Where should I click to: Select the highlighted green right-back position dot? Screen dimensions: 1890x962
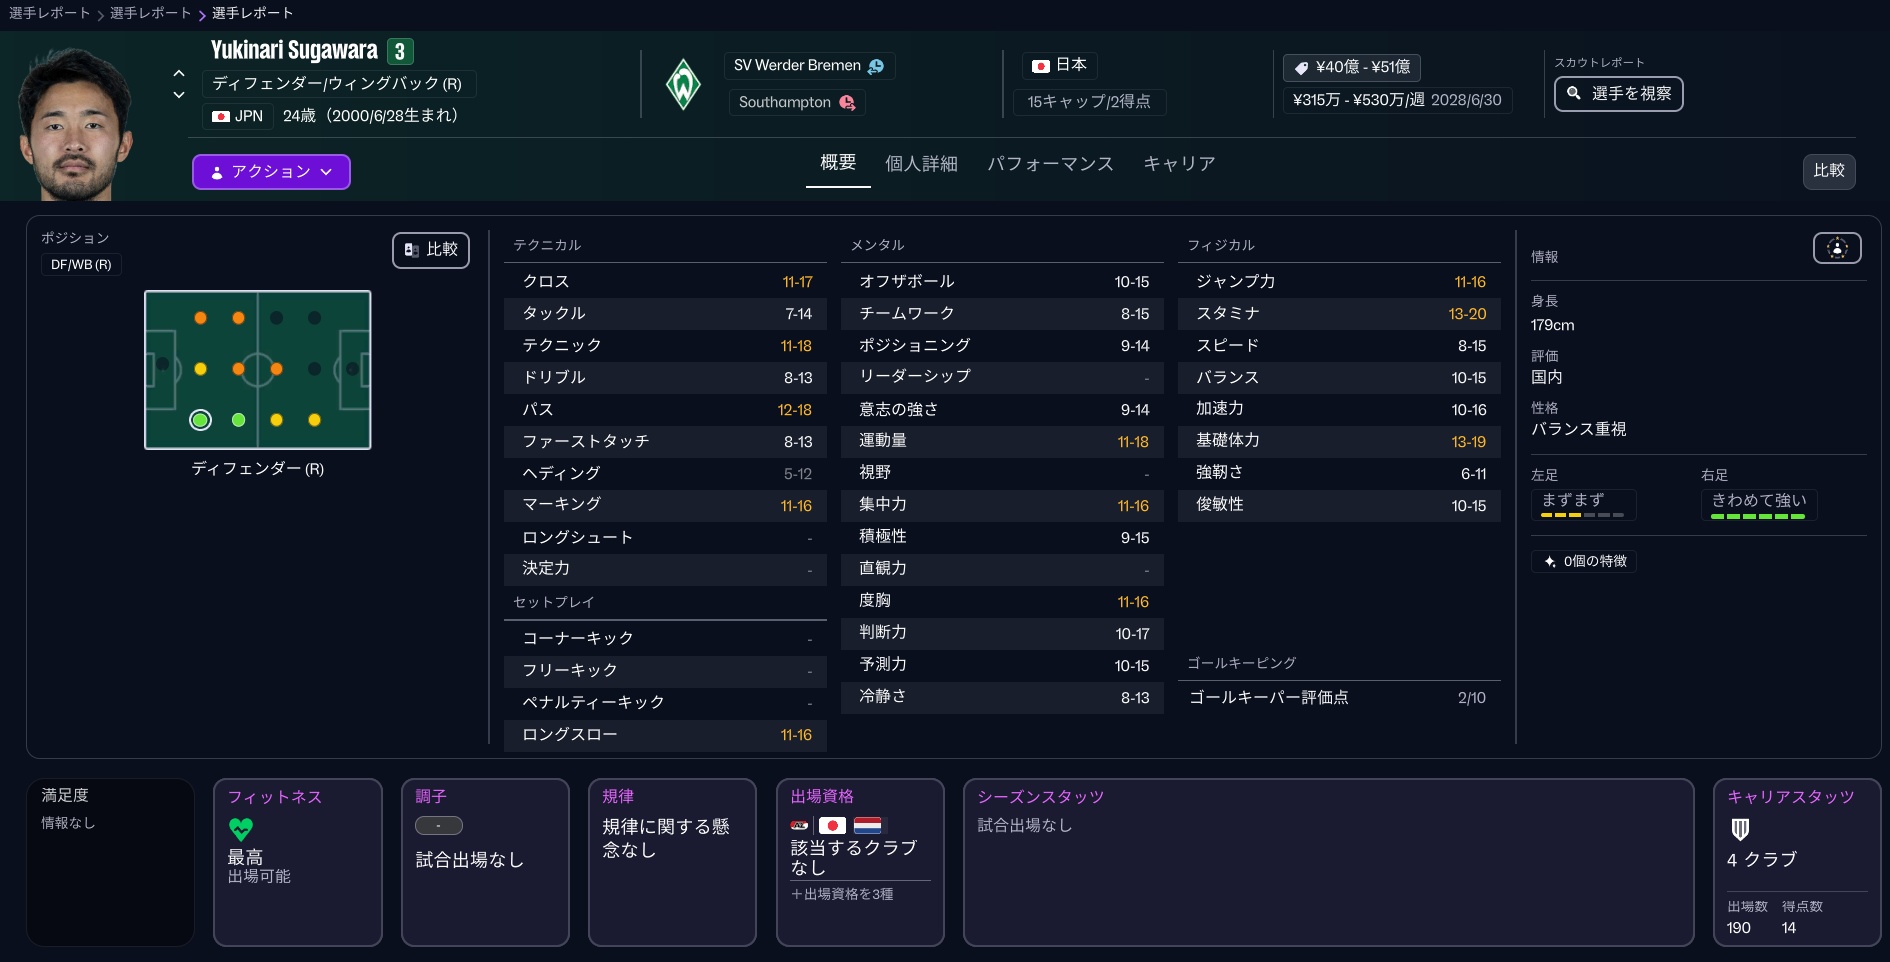point(200,420)
